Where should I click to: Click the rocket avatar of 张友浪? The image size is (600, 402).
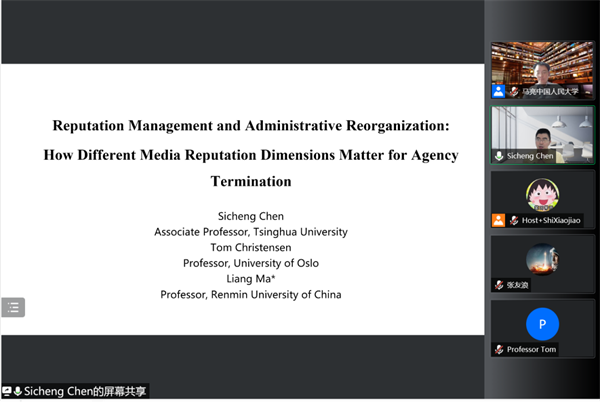pyautogui.click(x=542, y=258)
